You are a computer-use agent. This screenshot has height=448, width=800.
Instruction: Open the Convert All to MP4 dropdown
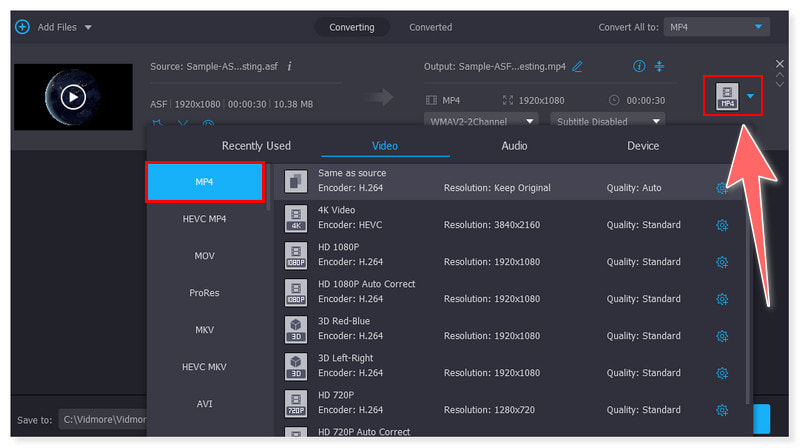click(x=716, y=27)
